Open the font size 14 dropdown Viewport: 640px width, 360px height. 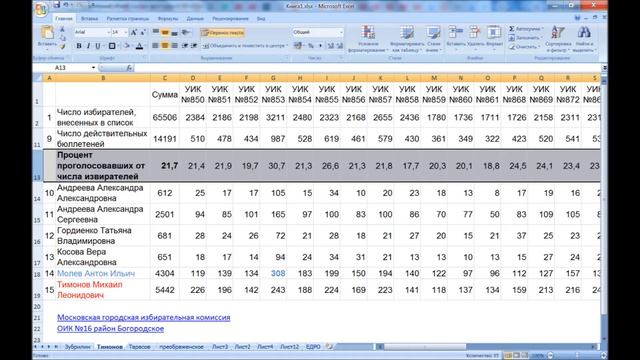[125, 32]
